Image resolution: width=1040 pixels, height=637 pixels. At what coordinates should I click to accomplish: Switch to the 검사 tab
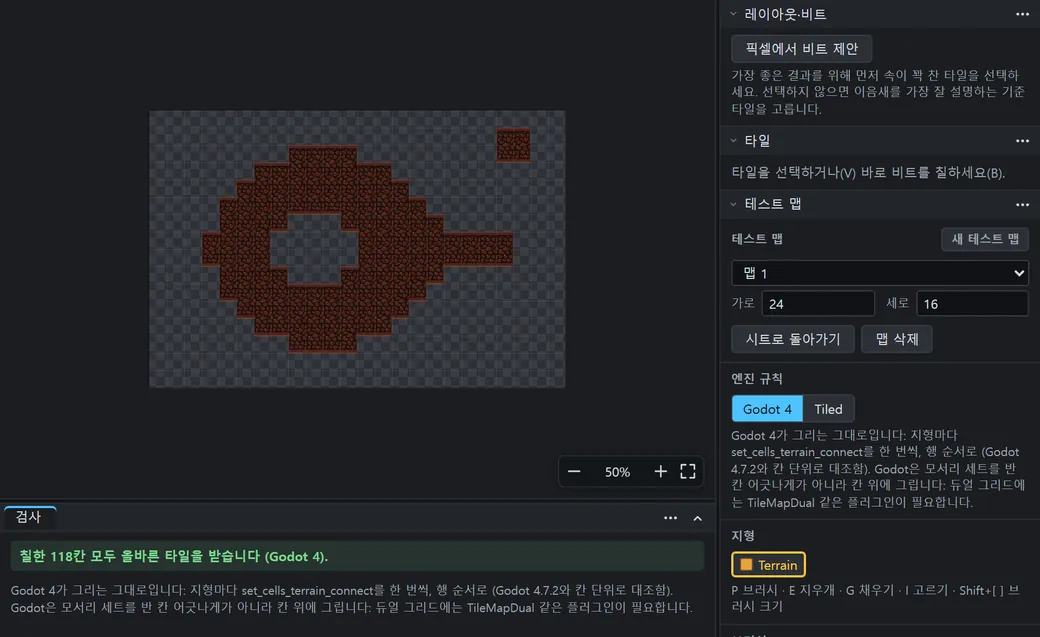[x=29, y=517]
